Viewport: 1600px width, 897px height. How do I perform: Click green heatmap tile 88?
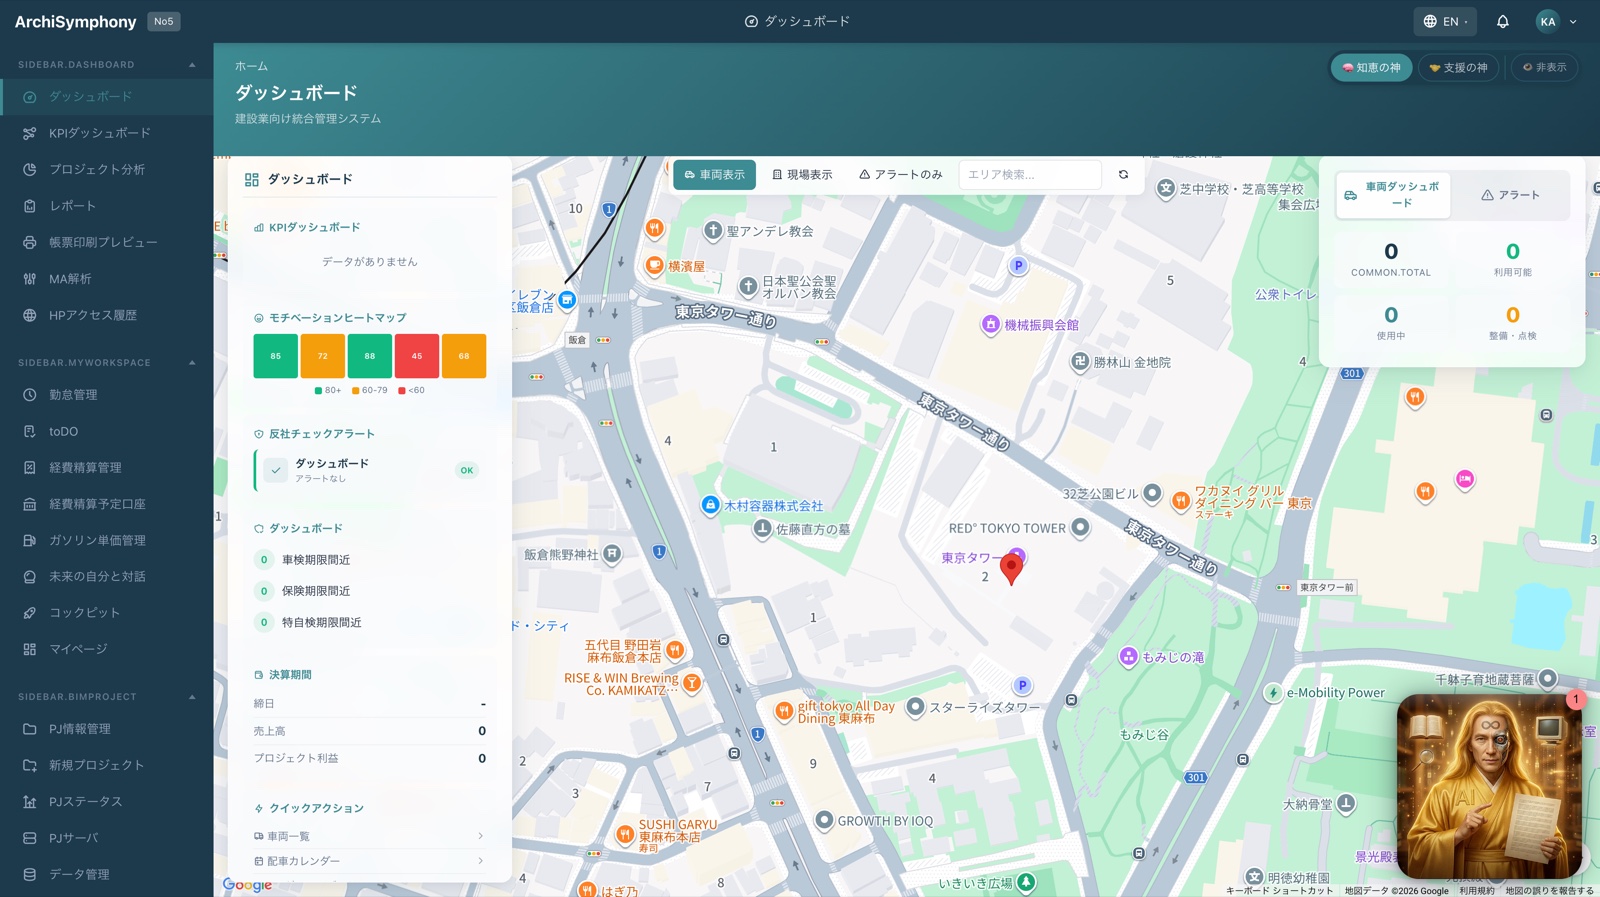[x=370, y=356]
